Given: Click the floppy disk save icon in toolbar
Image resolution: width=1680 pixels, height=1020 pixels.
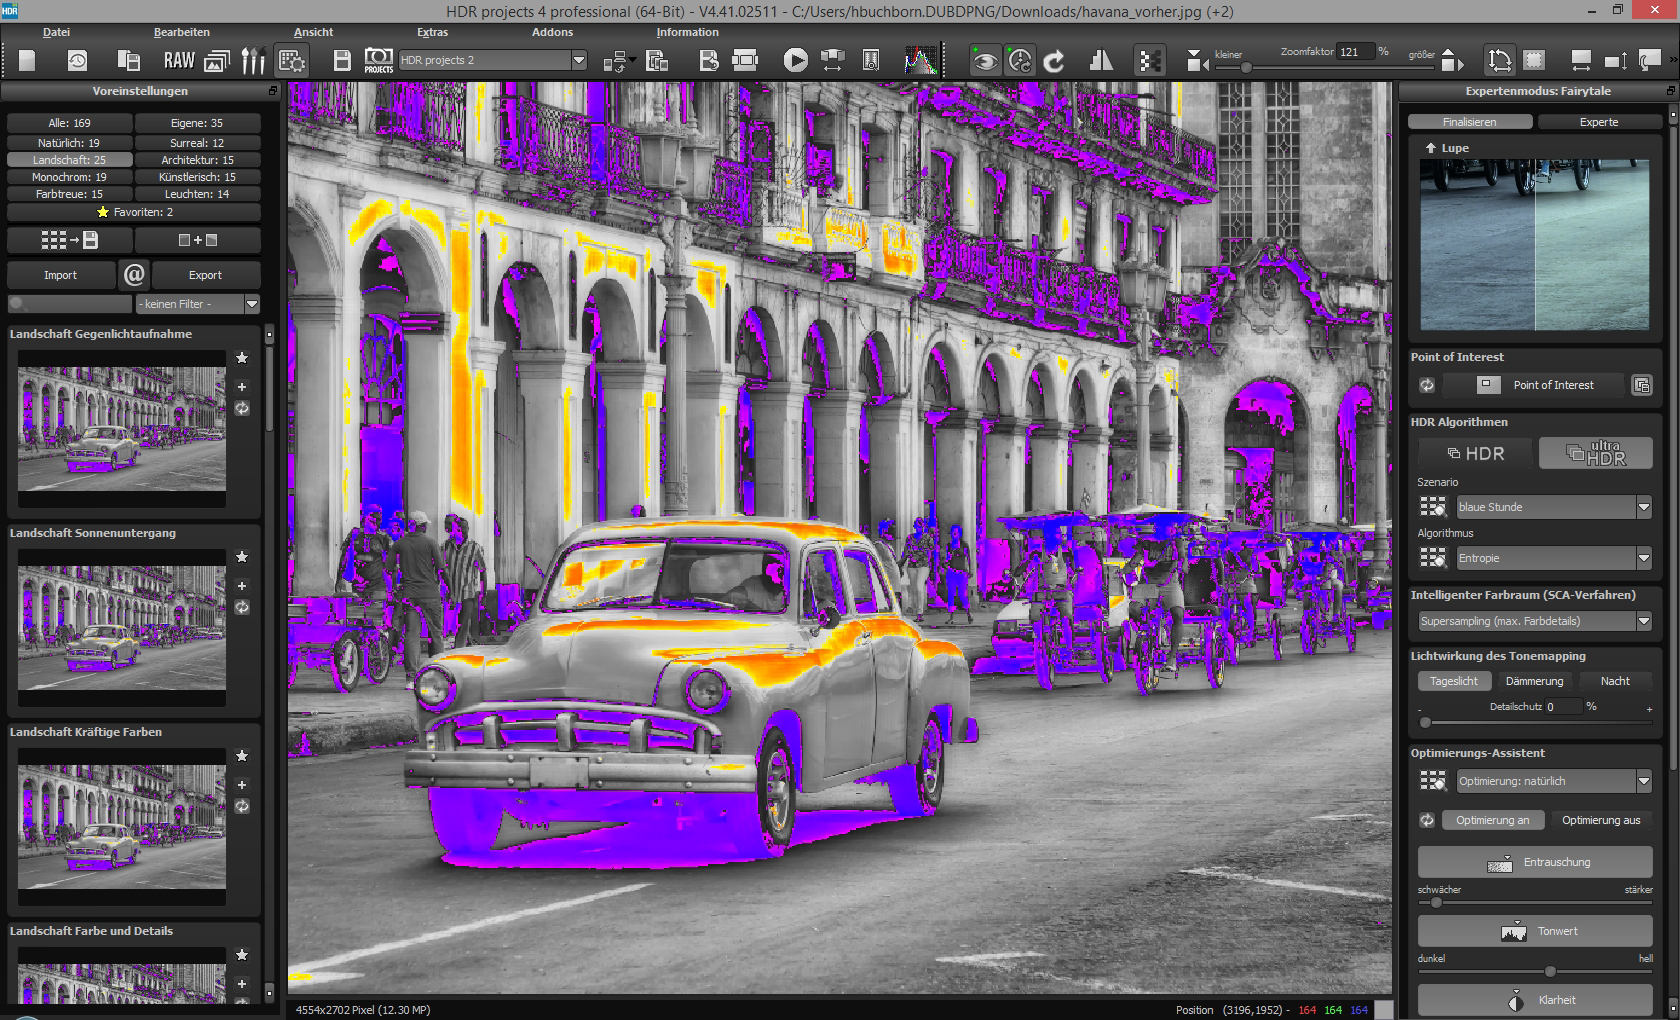Looking at the screenshot, I should coord(342,61).
